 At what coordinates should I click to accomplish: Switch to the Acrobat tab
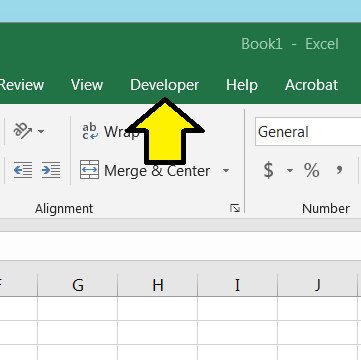pos(311,85)
